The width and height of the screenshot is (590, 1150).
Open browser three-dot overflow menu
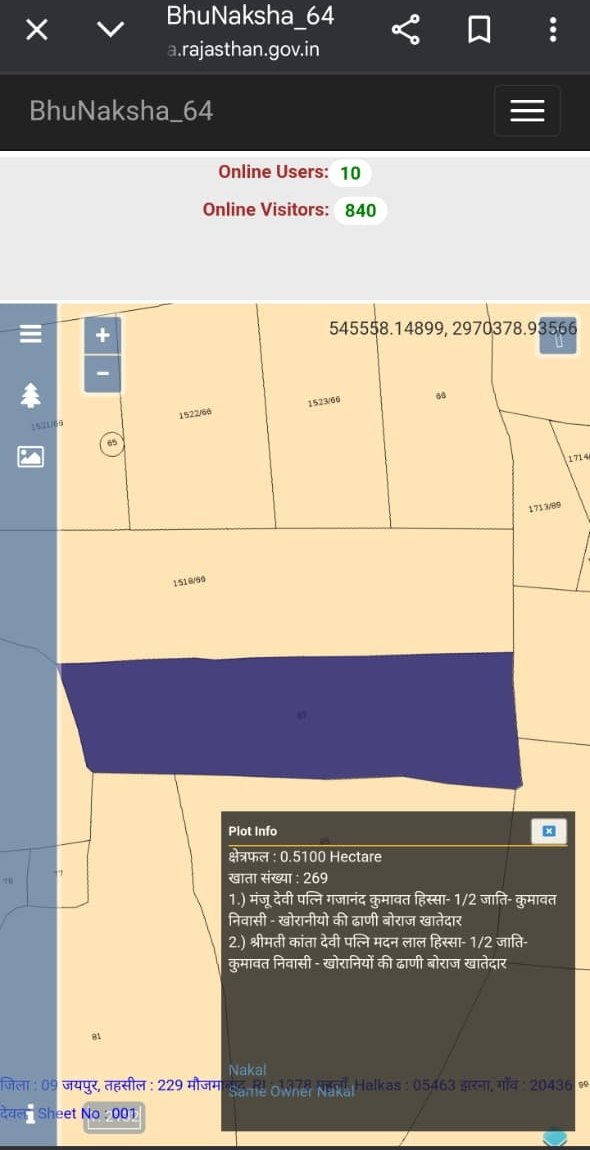pyautogui.click(x=553, y=30)
